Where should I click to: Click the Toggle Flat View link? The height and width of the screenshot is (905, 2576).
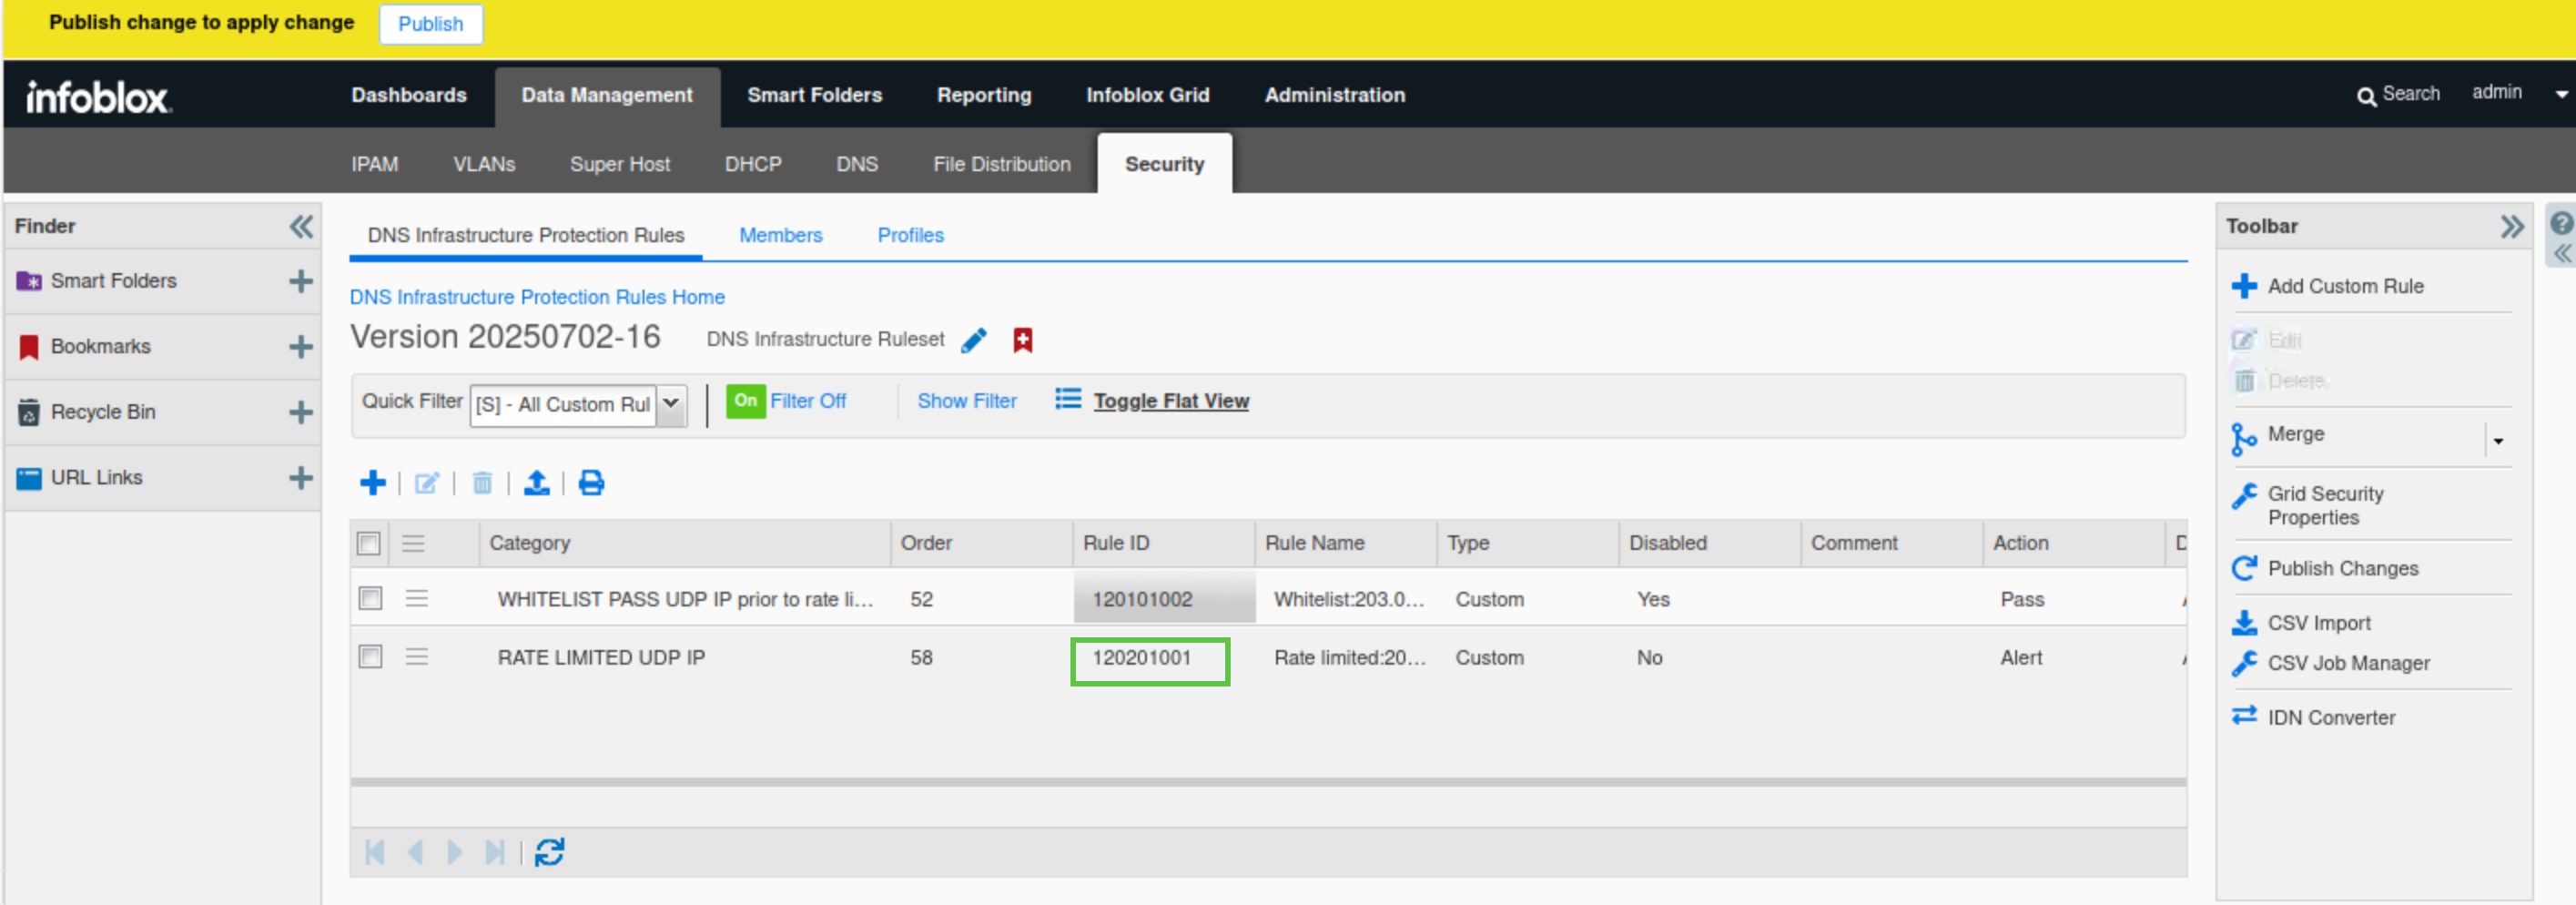(1171, 401)
